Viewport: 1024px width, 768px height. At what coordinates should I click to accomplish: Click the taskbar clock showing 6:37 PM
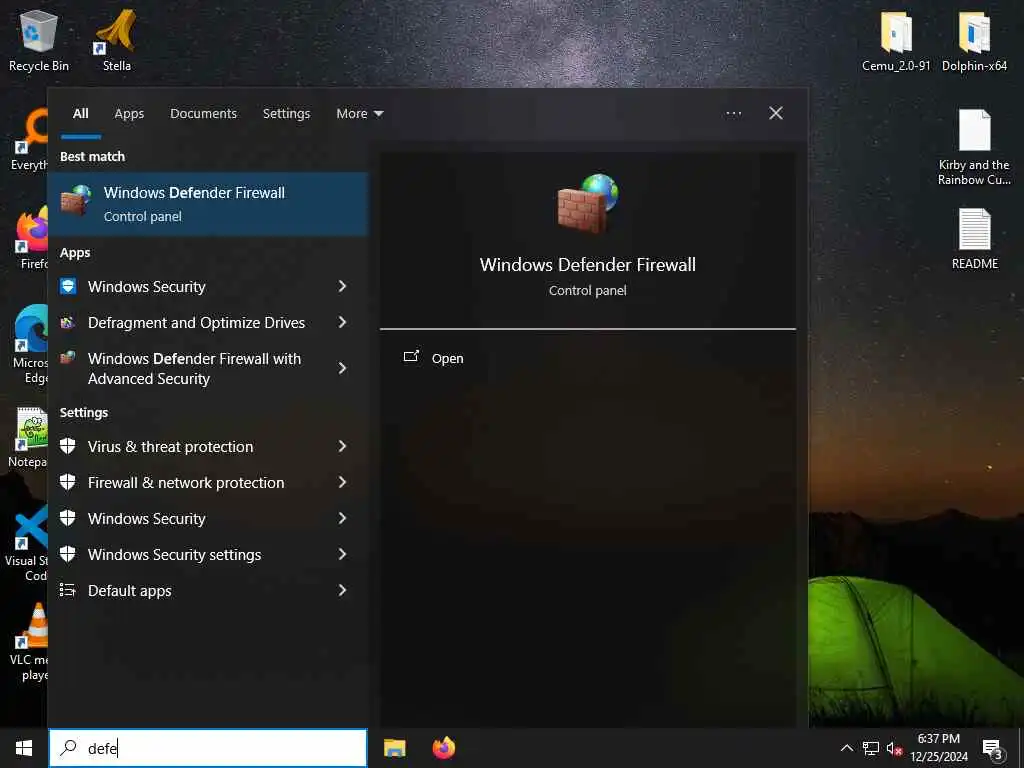tap(938, 748)
